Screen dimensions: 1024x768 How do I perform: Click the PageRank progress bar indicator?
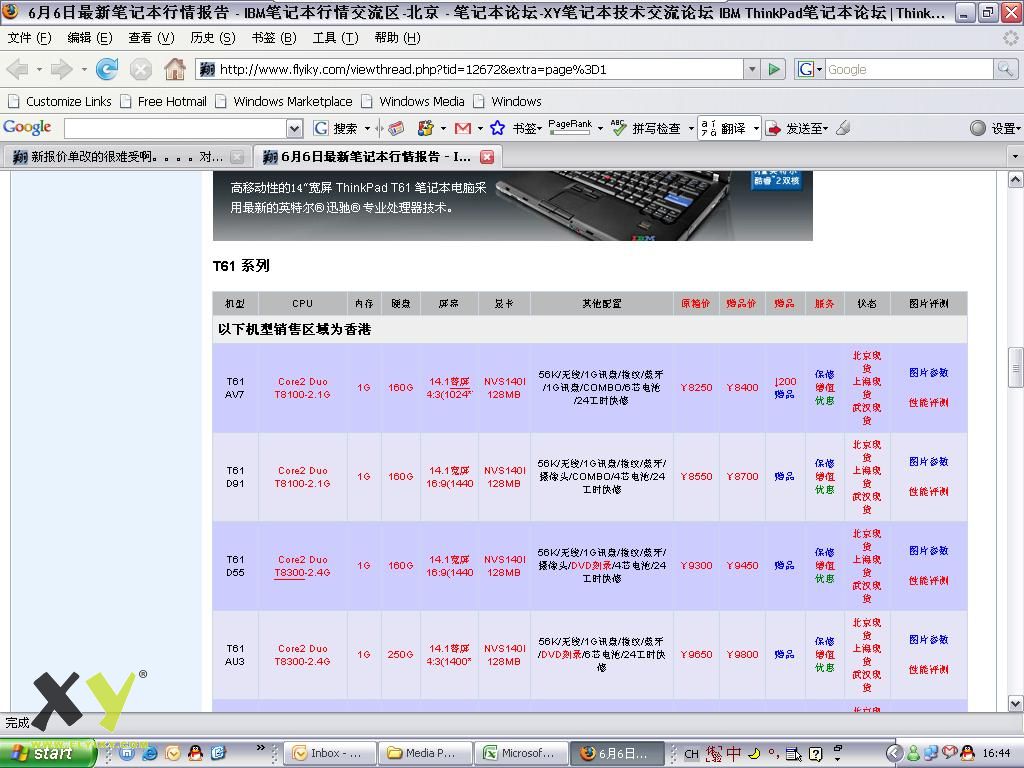coord(570,133)
